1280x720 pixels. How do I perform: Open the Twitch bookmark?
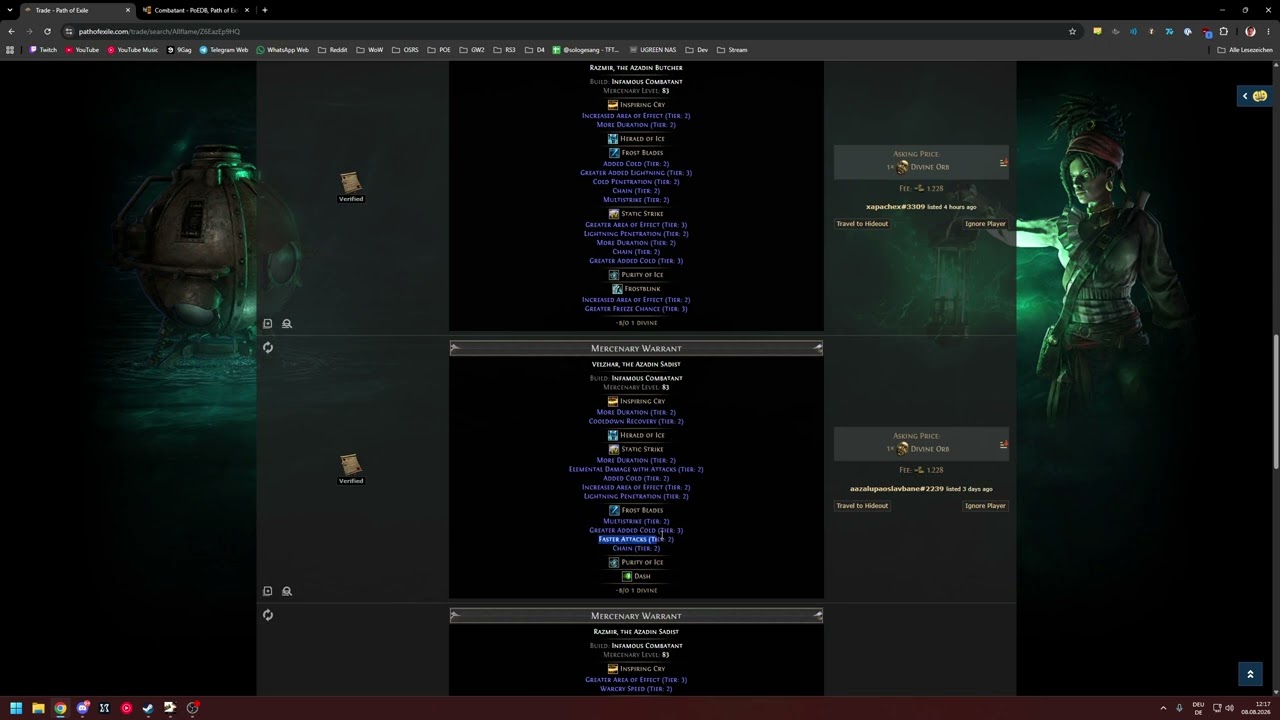(43, 49)
